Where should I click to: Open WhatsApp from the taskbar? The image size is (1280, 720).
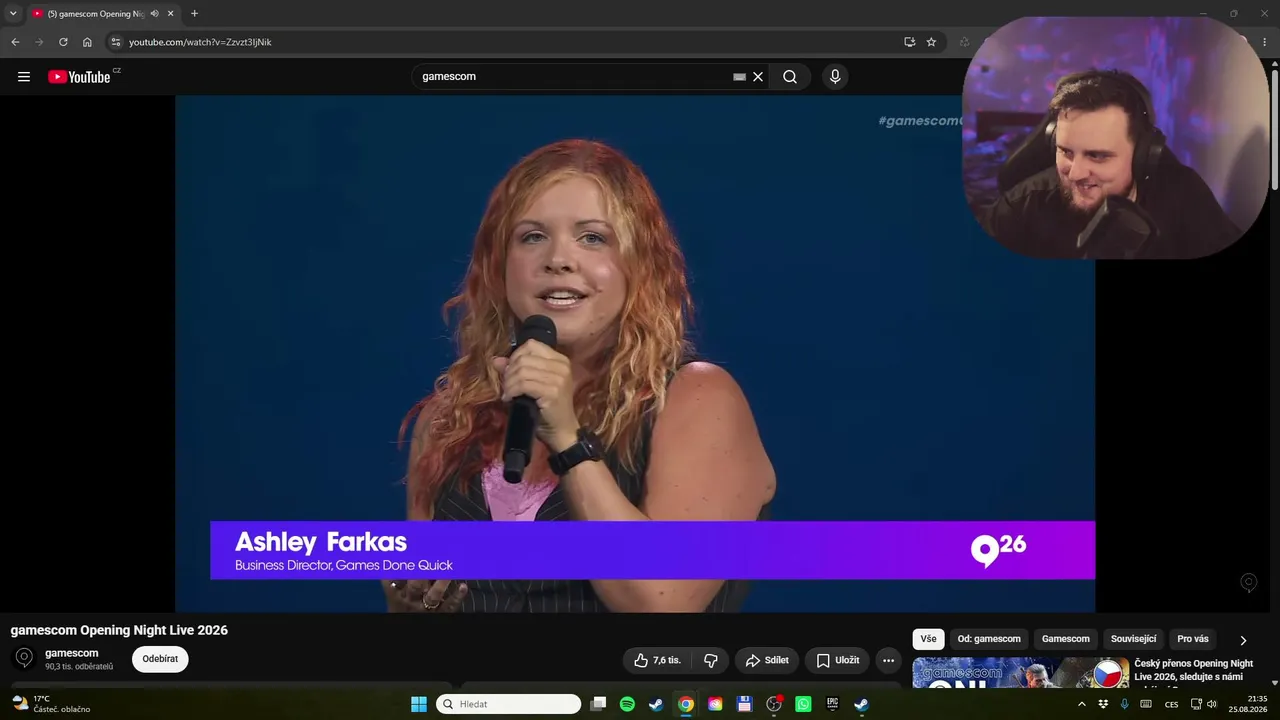pos(803,704)
